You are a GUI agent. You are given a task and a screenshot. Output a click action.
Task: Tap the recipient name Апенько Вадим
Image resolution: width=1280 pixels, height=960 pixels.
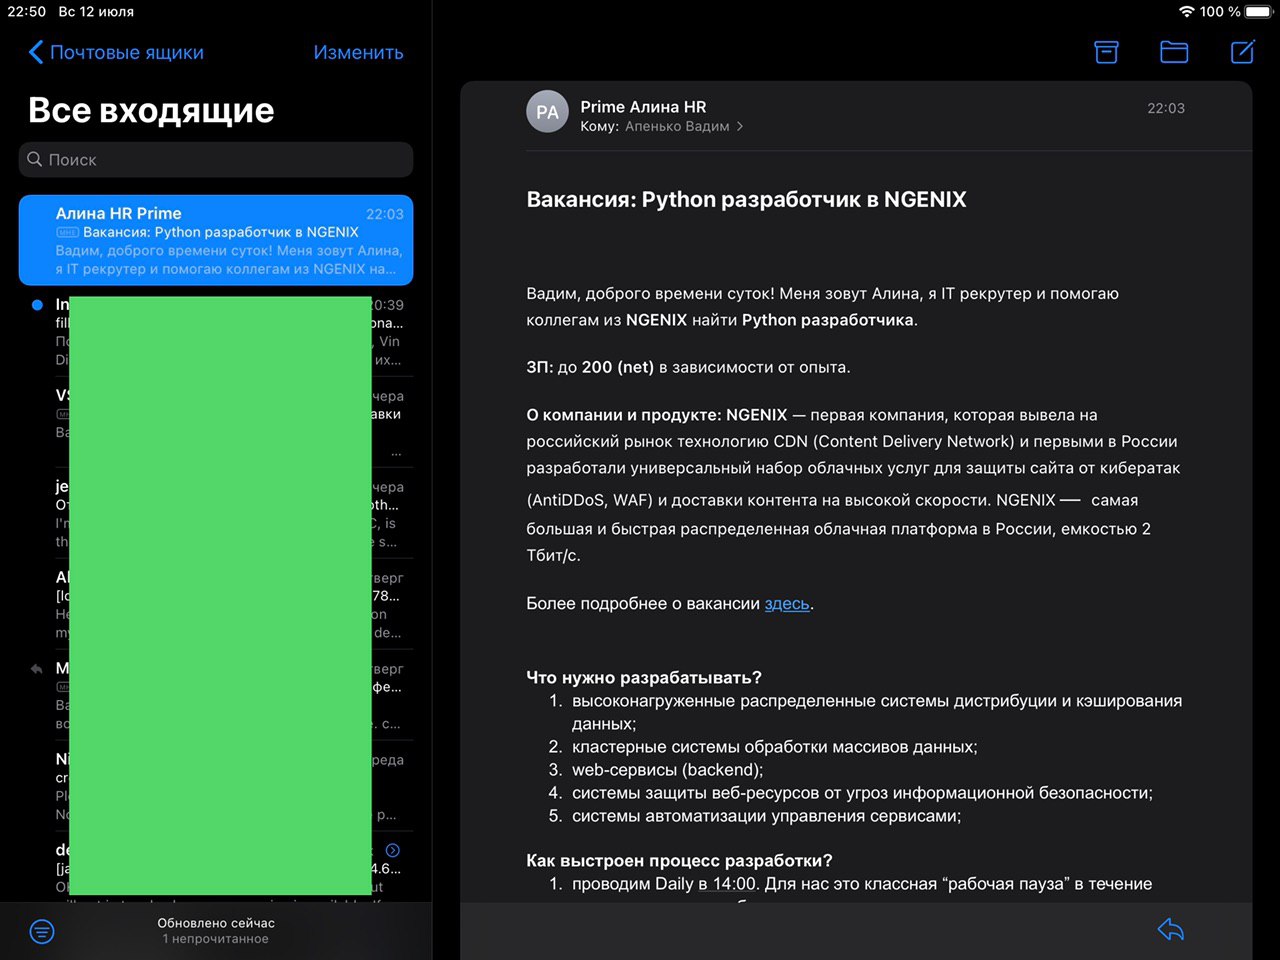coord(677,126)
